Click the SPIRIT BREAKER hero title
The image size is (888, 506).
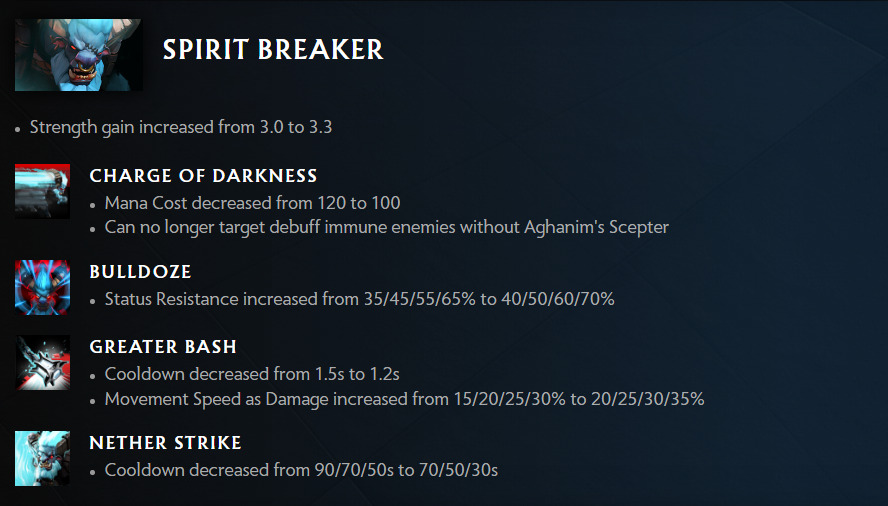[273, 50]
